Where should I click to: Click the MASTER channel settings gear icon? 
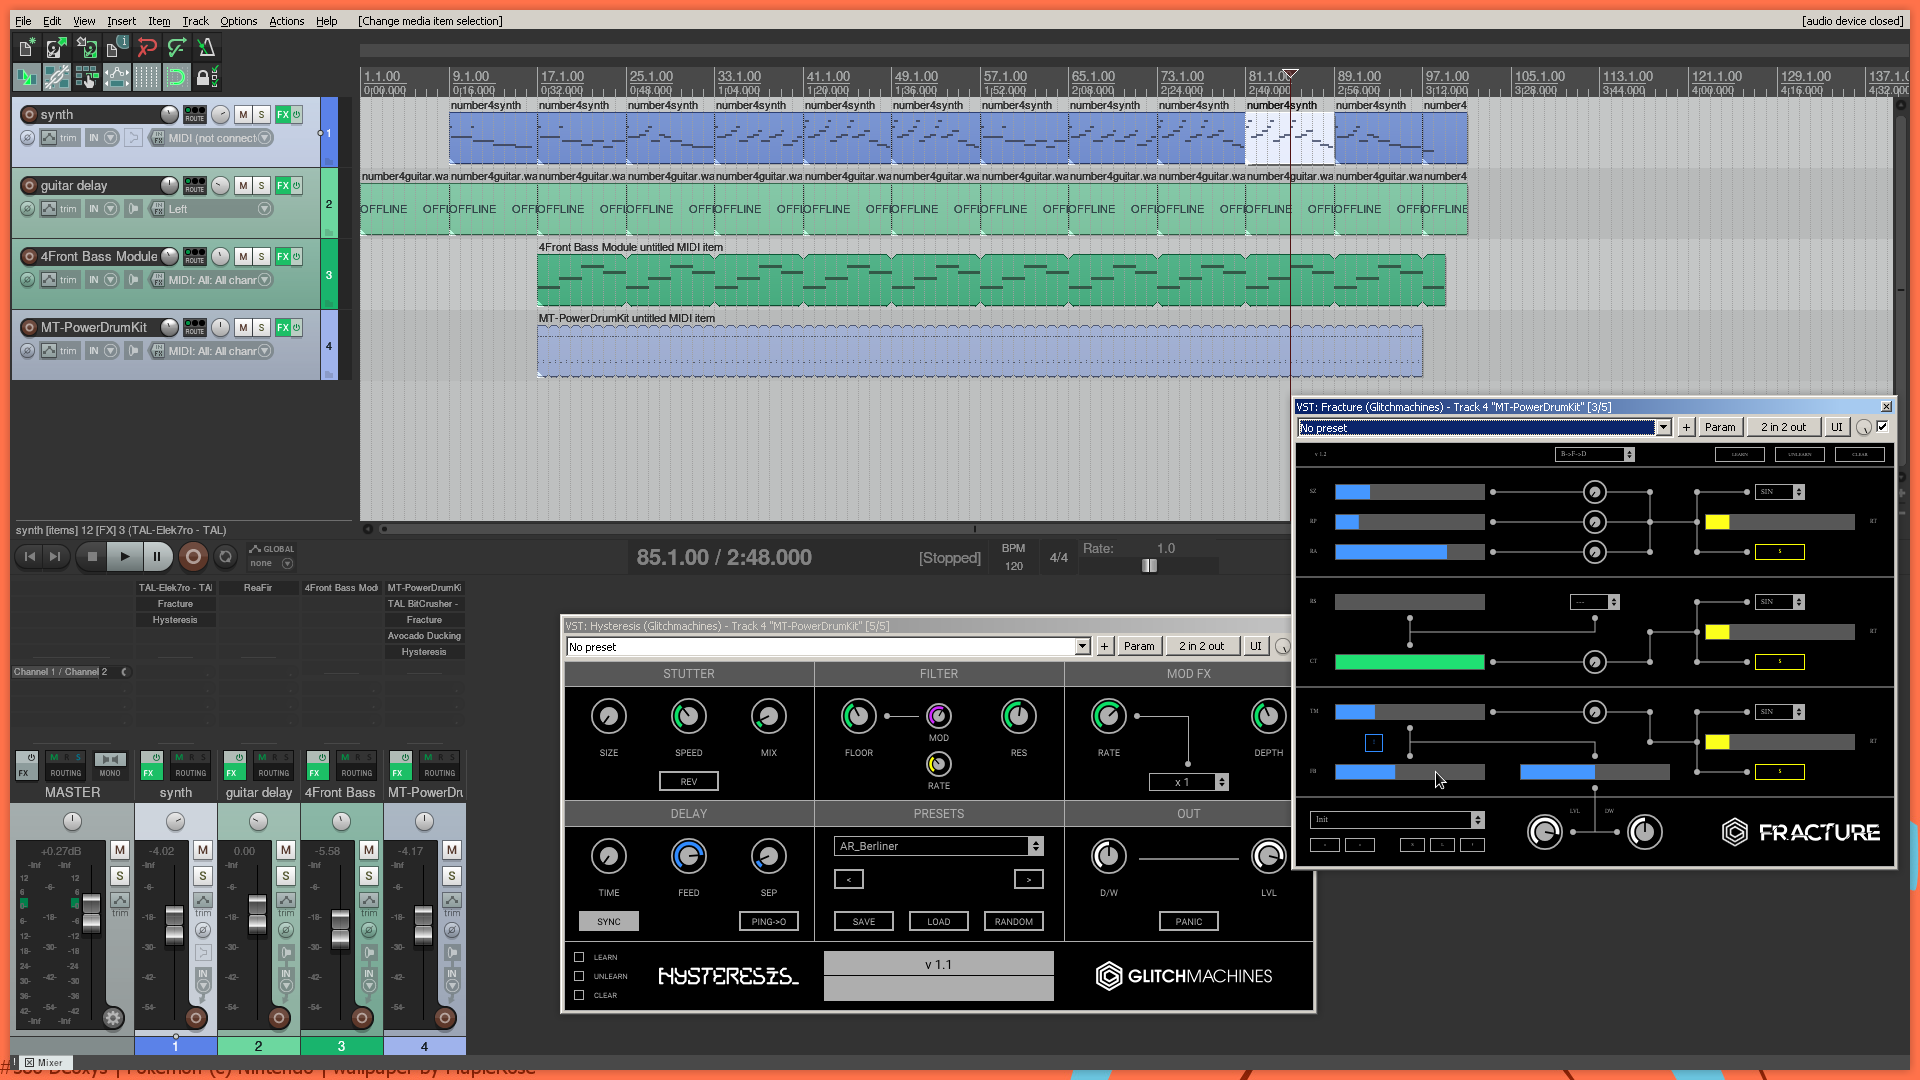coord(113,1018)
